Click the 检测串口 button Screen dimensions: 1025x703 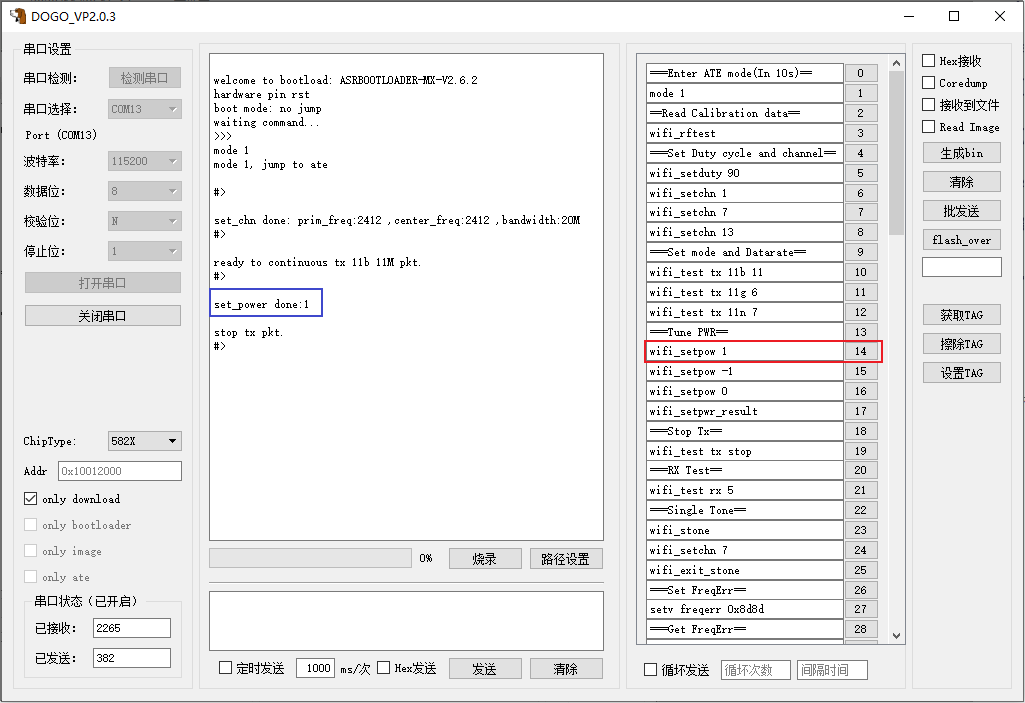click(144, 78)
